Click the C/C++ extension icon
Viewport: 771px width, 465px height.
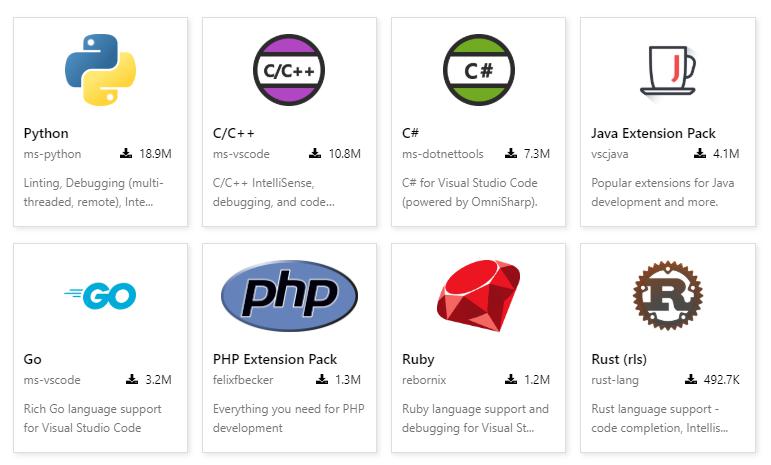point(289,70)
